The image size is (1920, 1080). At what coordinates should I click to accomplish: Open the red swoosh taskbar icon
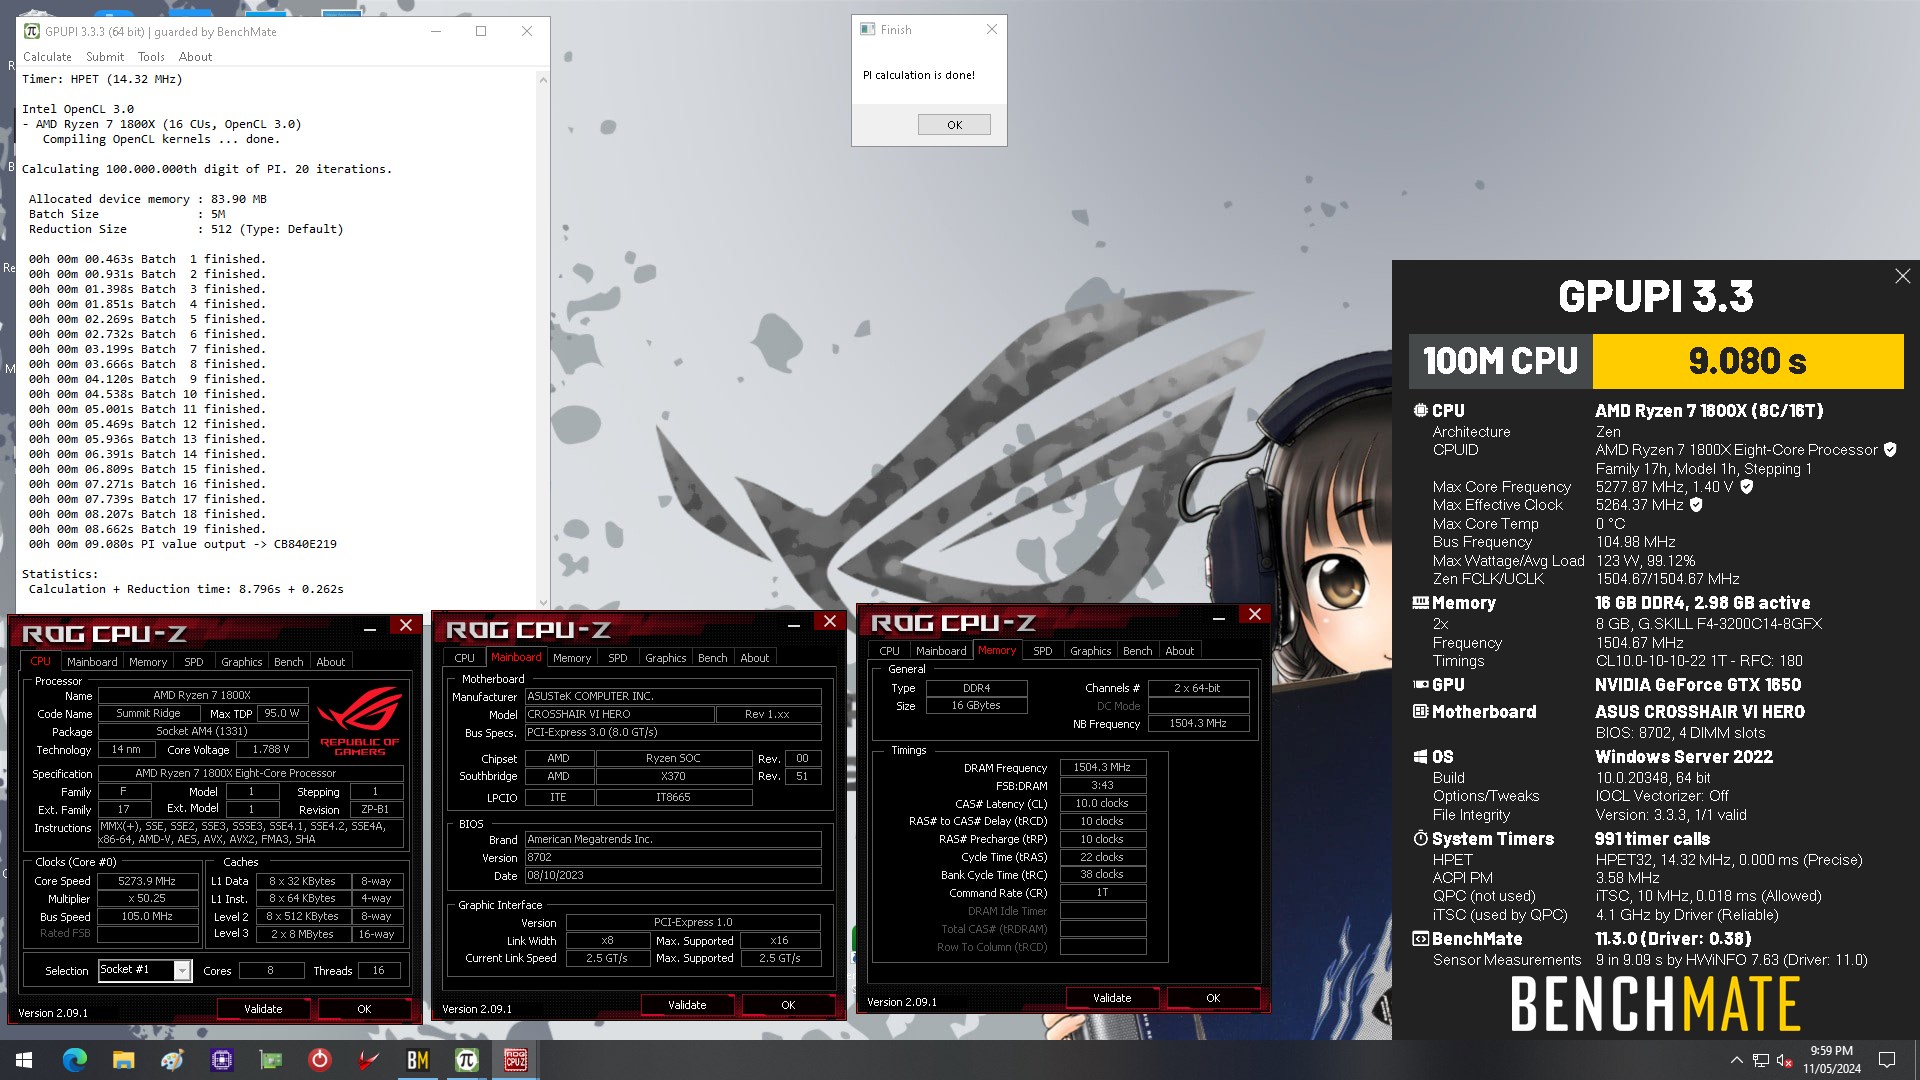coord(368,1060)
